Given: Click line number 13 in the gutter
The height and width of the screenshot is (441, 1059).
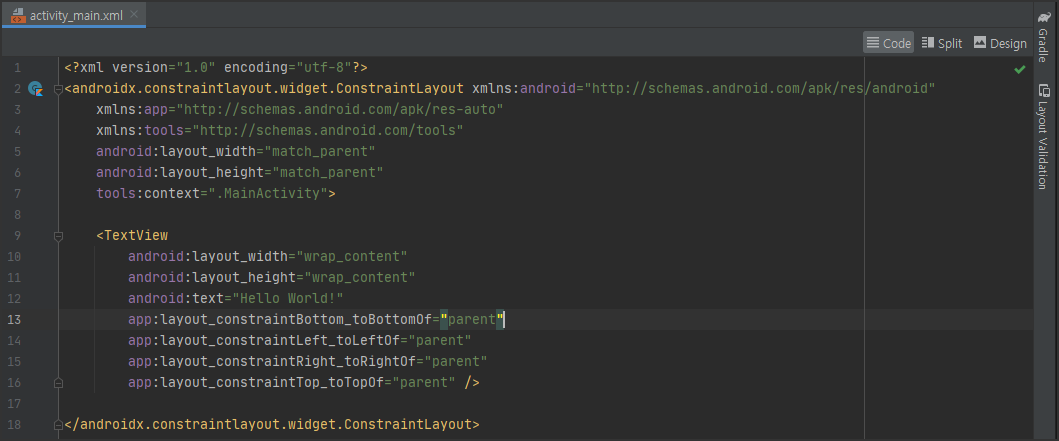Looking at the screenshot, I should tap(14, 319).
